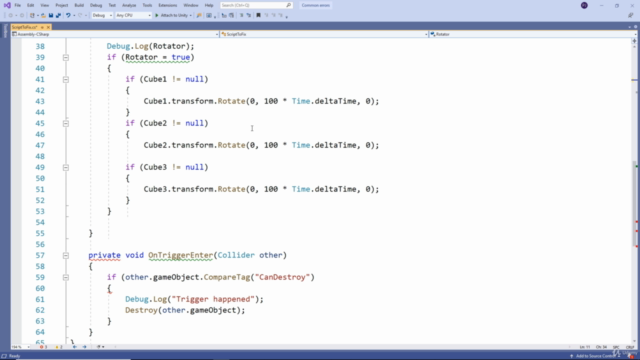Open the ScriptToFix type navigation dropdown

324,34
